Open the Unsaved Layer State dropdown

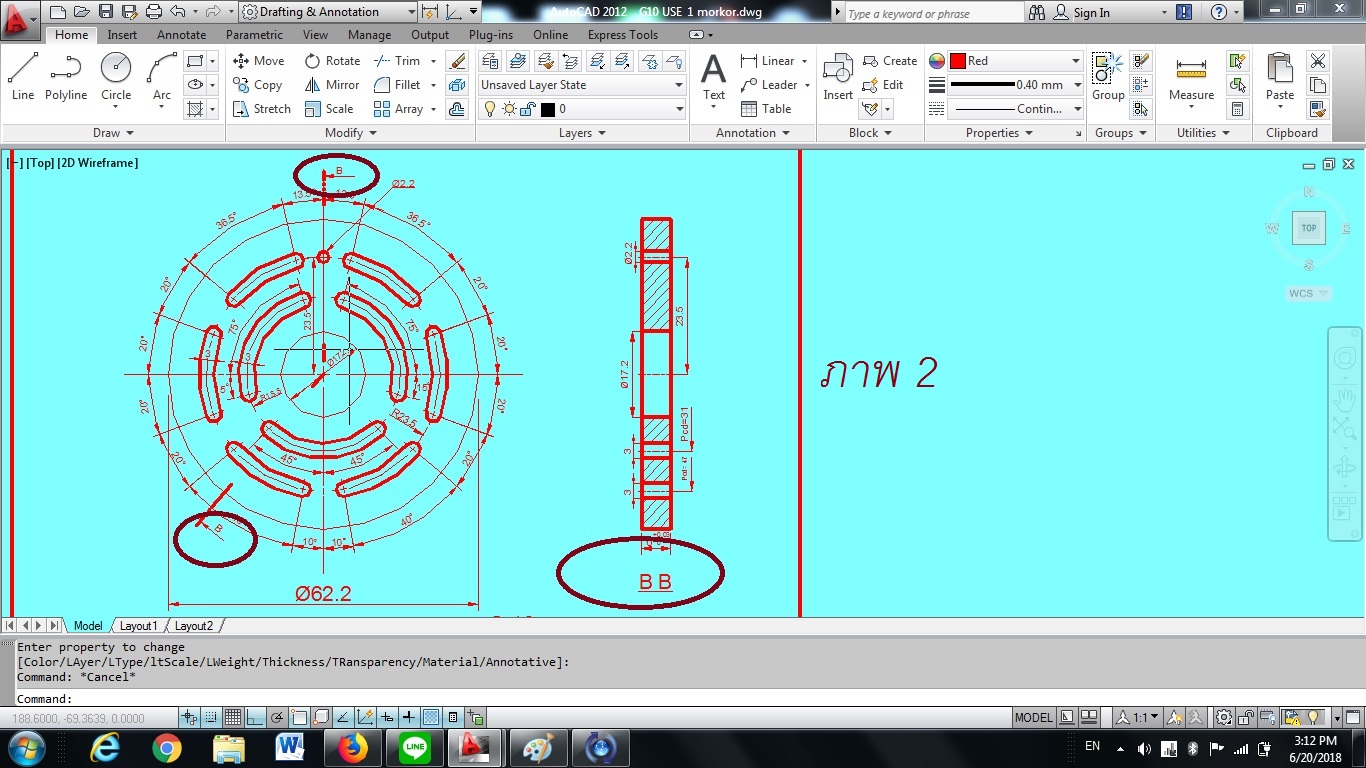coord(581,85)
